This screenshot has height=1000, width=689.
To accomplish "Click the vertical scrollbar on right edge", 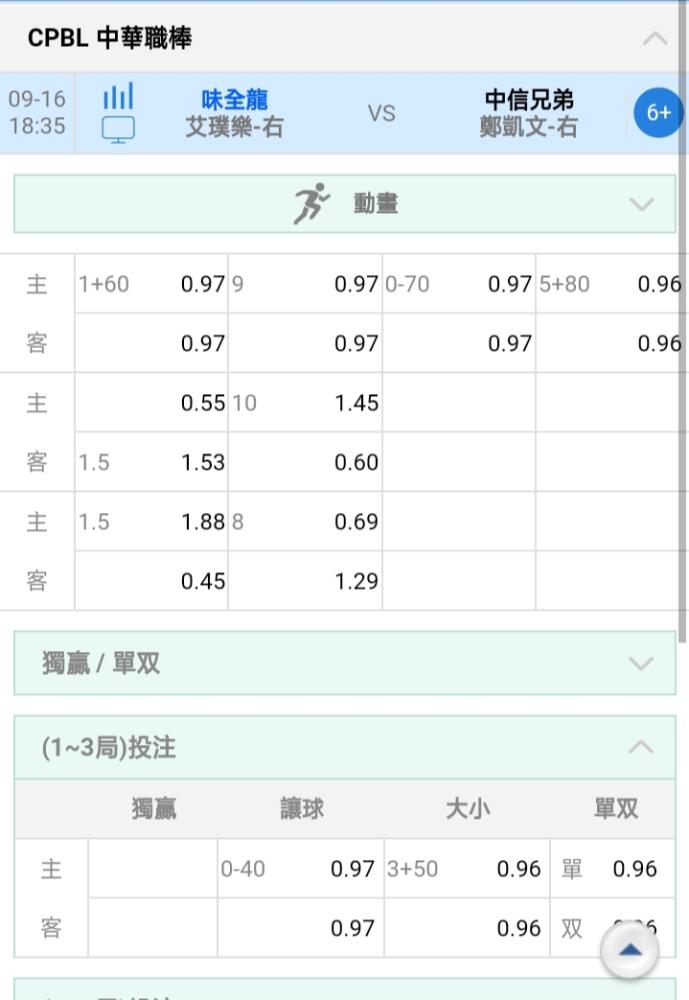I will [x=683, y=319].
